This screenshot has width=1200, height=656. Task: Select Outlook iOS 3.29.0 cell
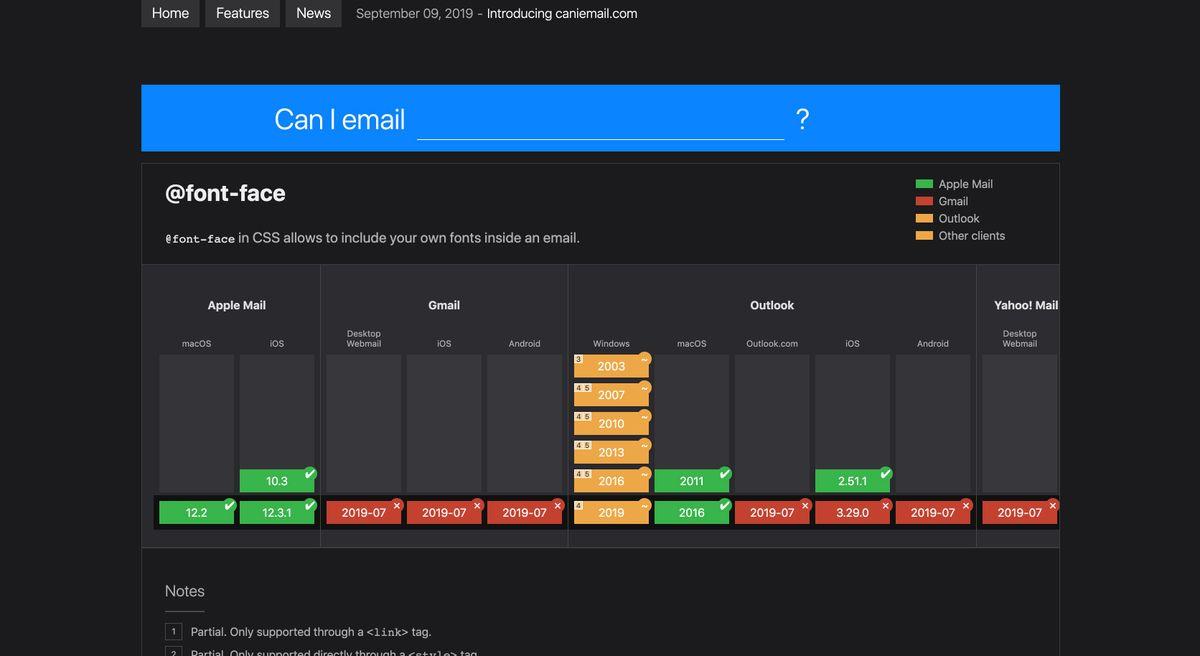(852, 512)
